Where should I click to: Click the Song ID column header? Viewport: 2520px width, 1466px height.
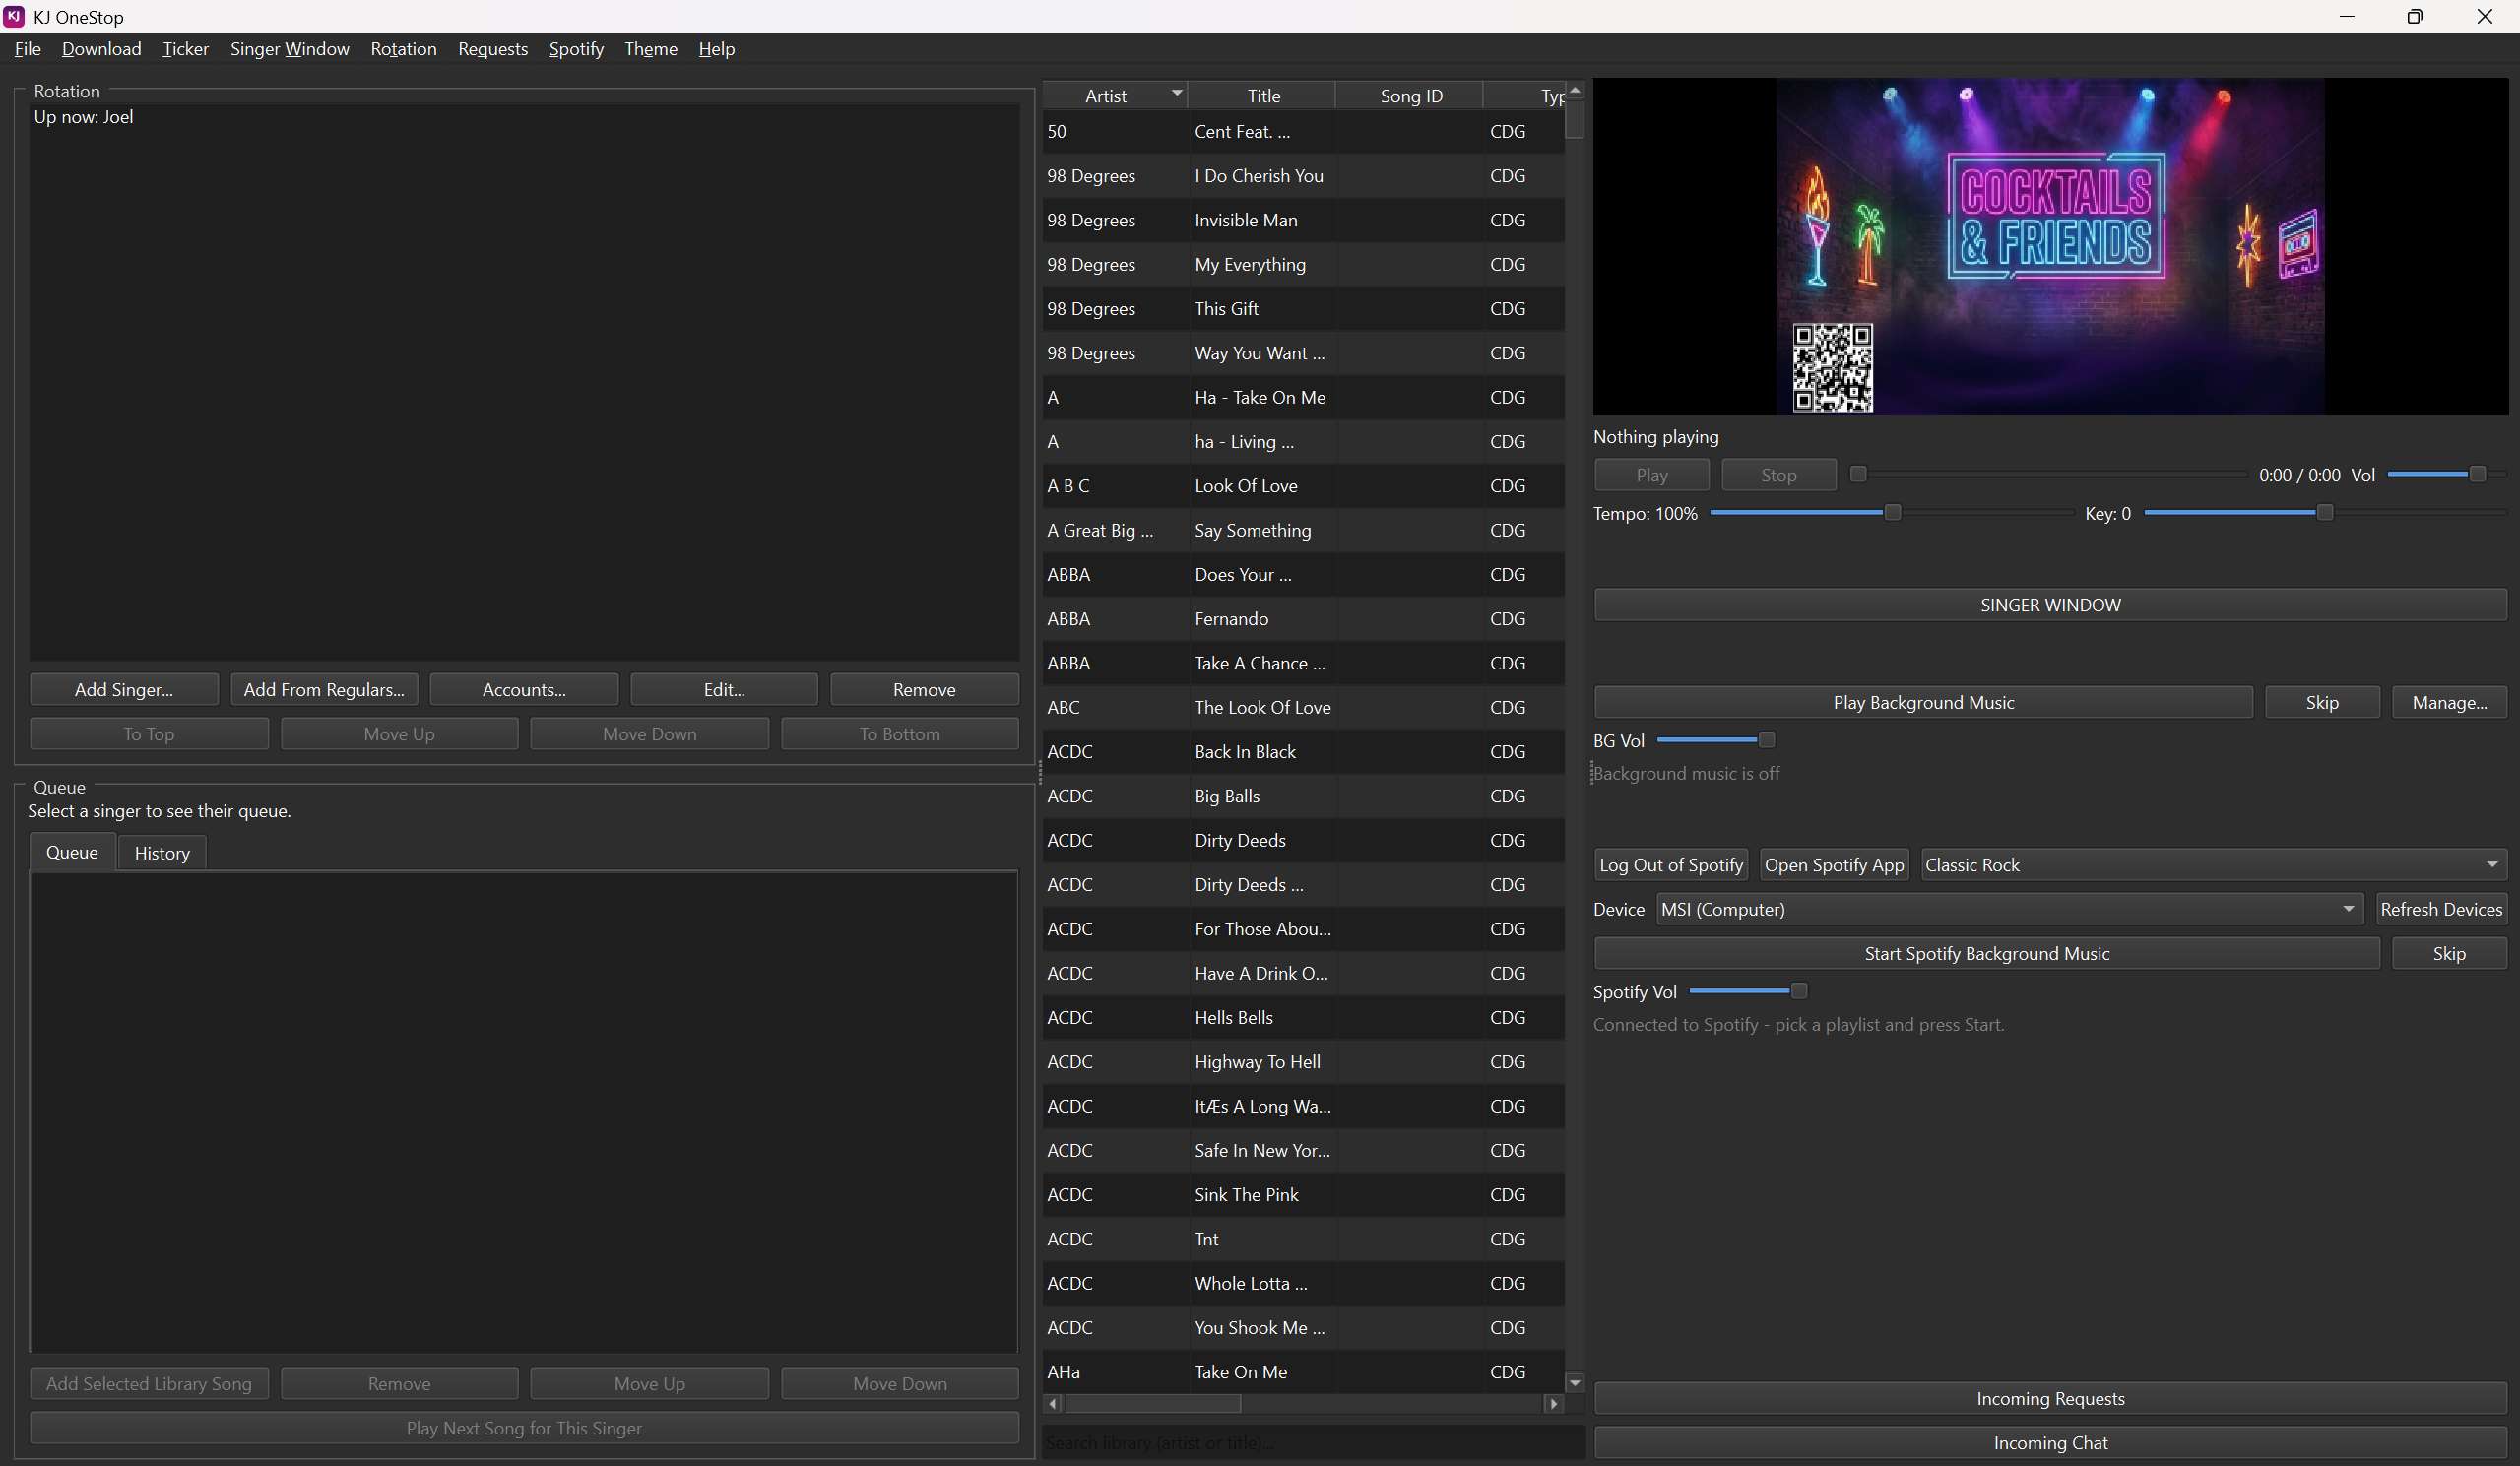click(1411, 96)
